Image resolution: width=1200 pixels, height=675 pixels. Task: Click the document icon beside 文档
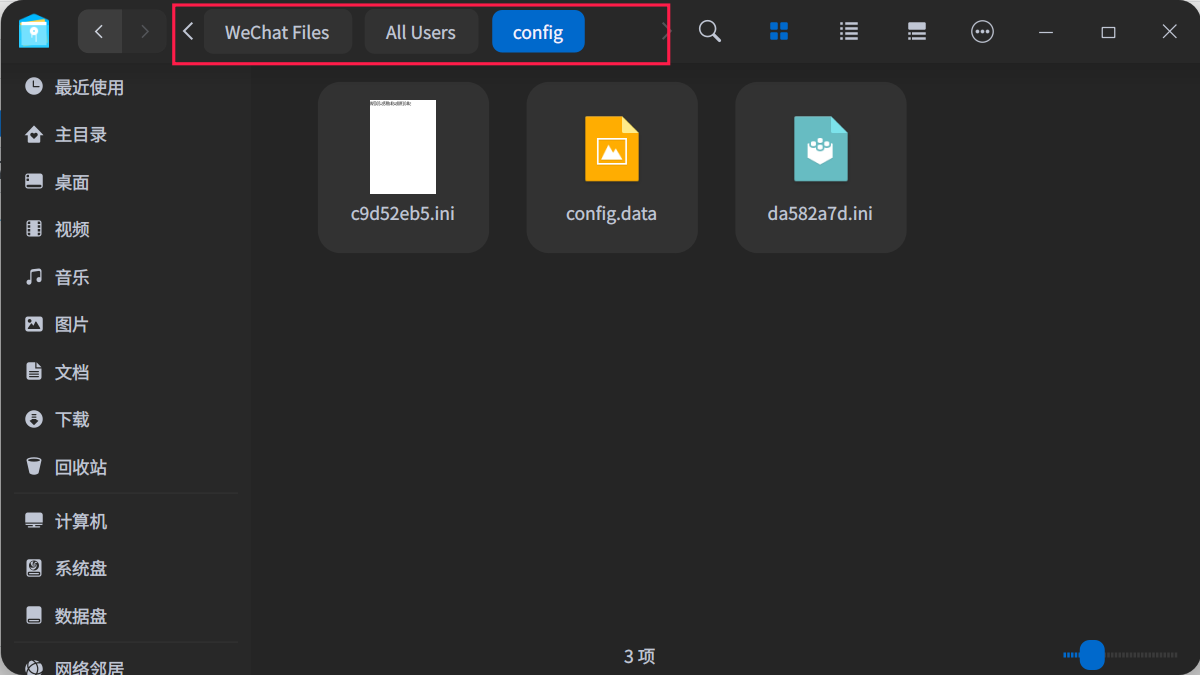(x=34, y=371)
